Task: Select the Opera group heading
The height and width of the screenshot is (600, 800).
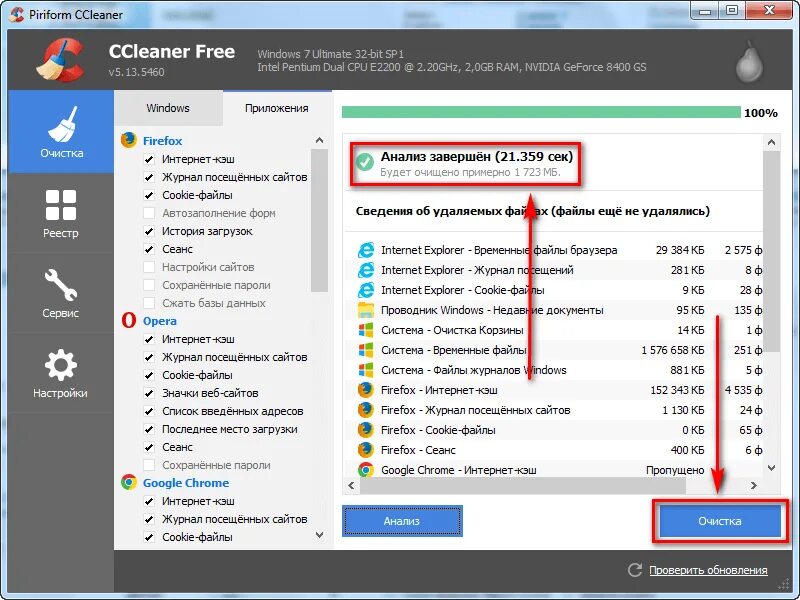Action: [x=160, y=321]
